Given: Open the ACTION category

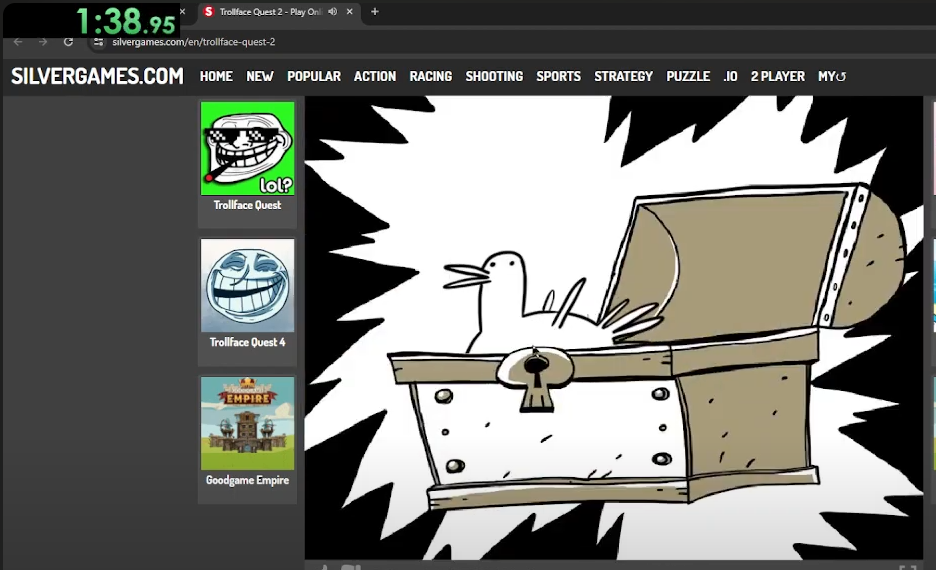Looking at the screenshot, I should point(375,76).
